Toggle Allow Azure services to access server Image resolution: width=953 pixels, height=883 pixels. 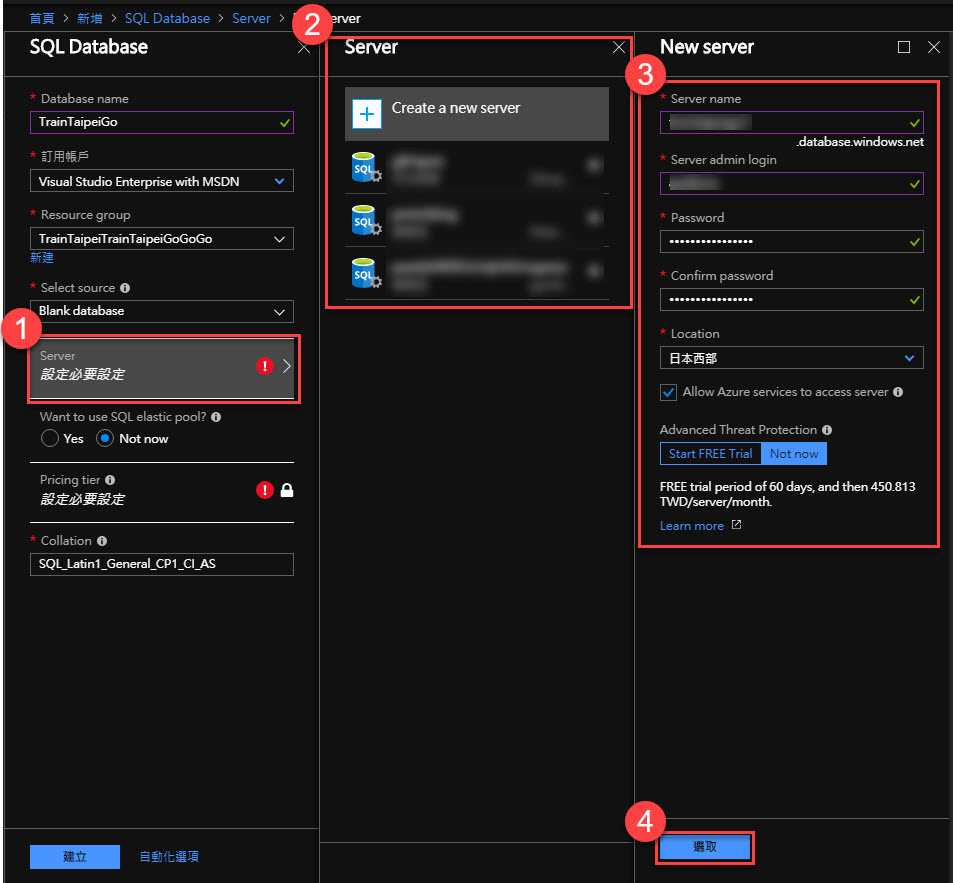point(668,392)
